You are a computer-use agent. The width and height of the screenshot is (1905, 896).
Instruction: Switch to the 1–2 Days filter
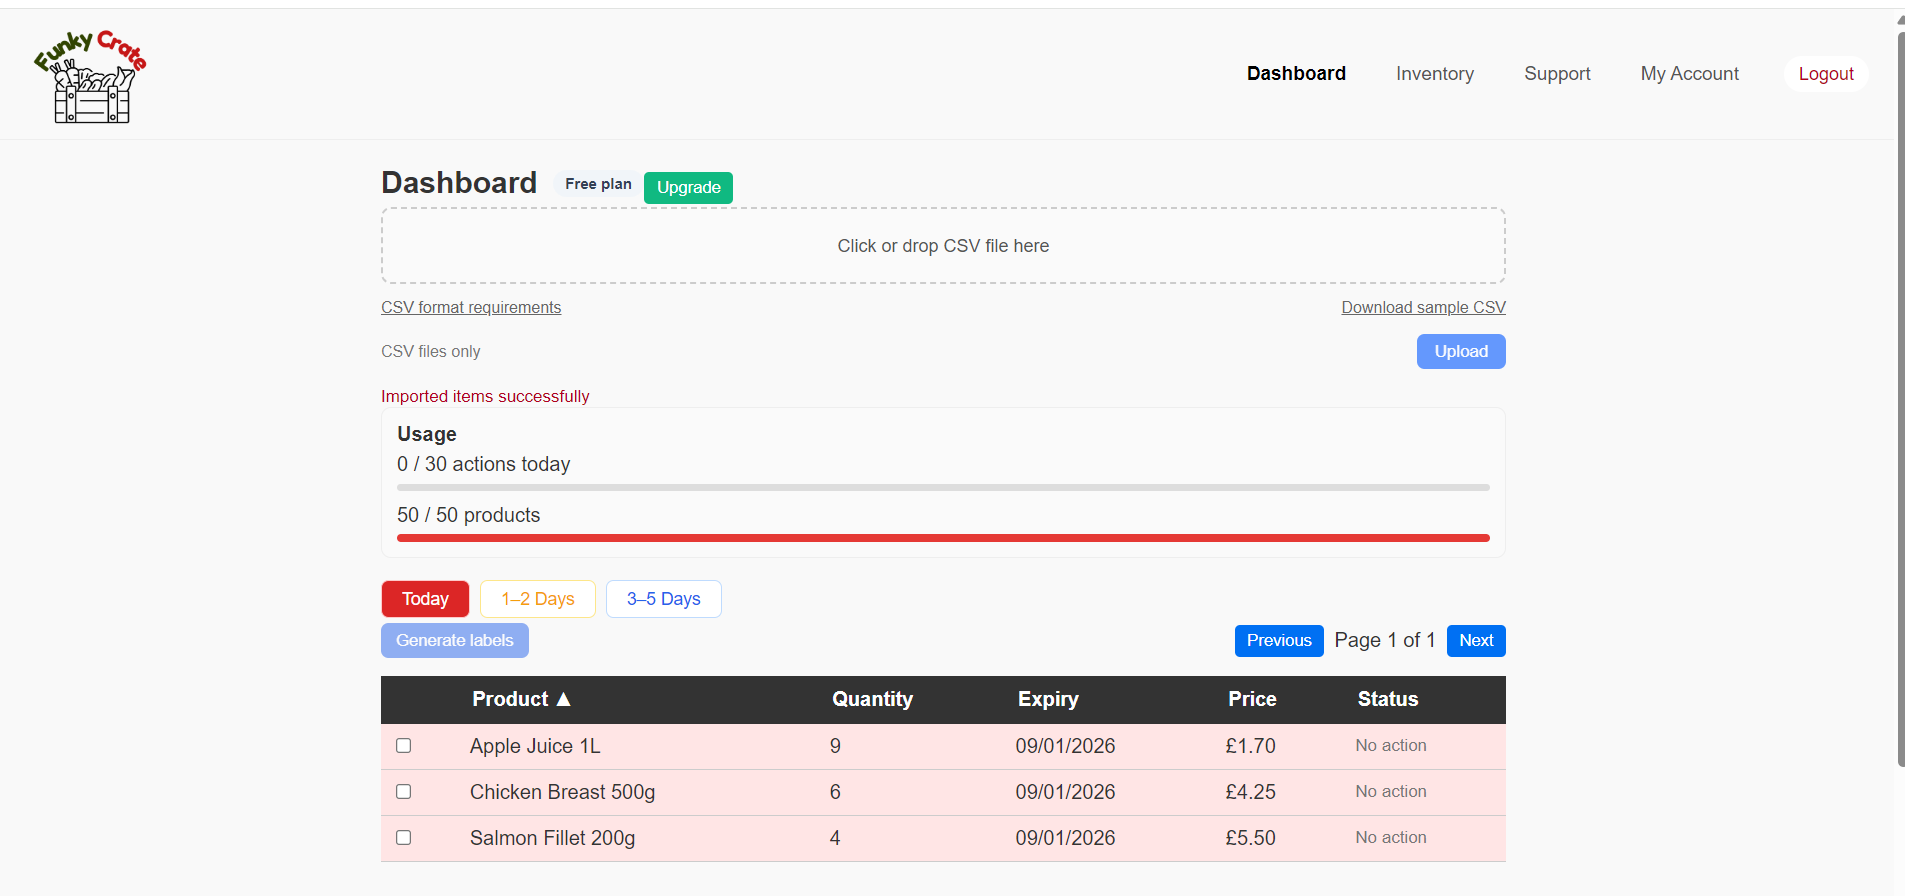[x=538, y=599]
